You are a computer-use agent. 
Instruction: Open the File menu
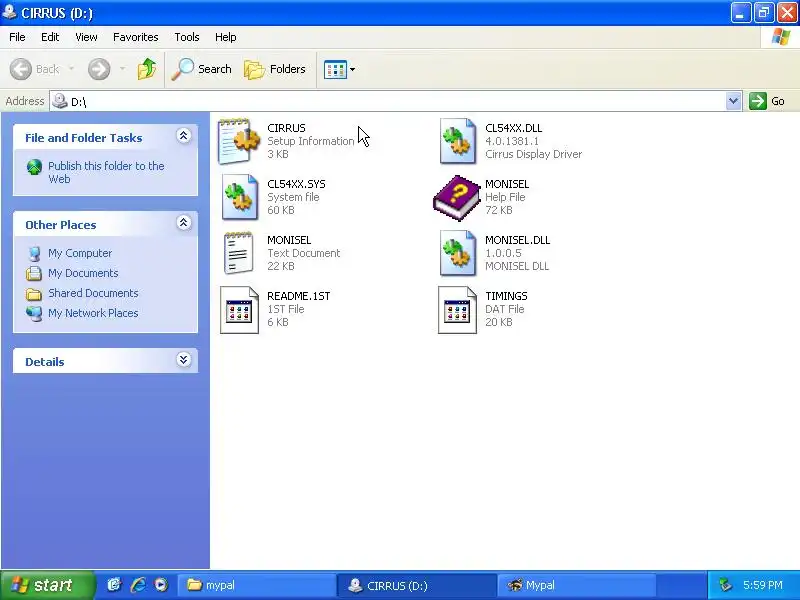pos(17,37)
